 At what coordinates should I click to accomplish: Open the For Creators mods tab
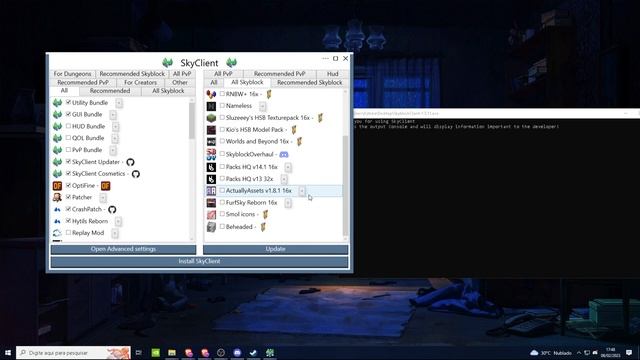[140, 82]
